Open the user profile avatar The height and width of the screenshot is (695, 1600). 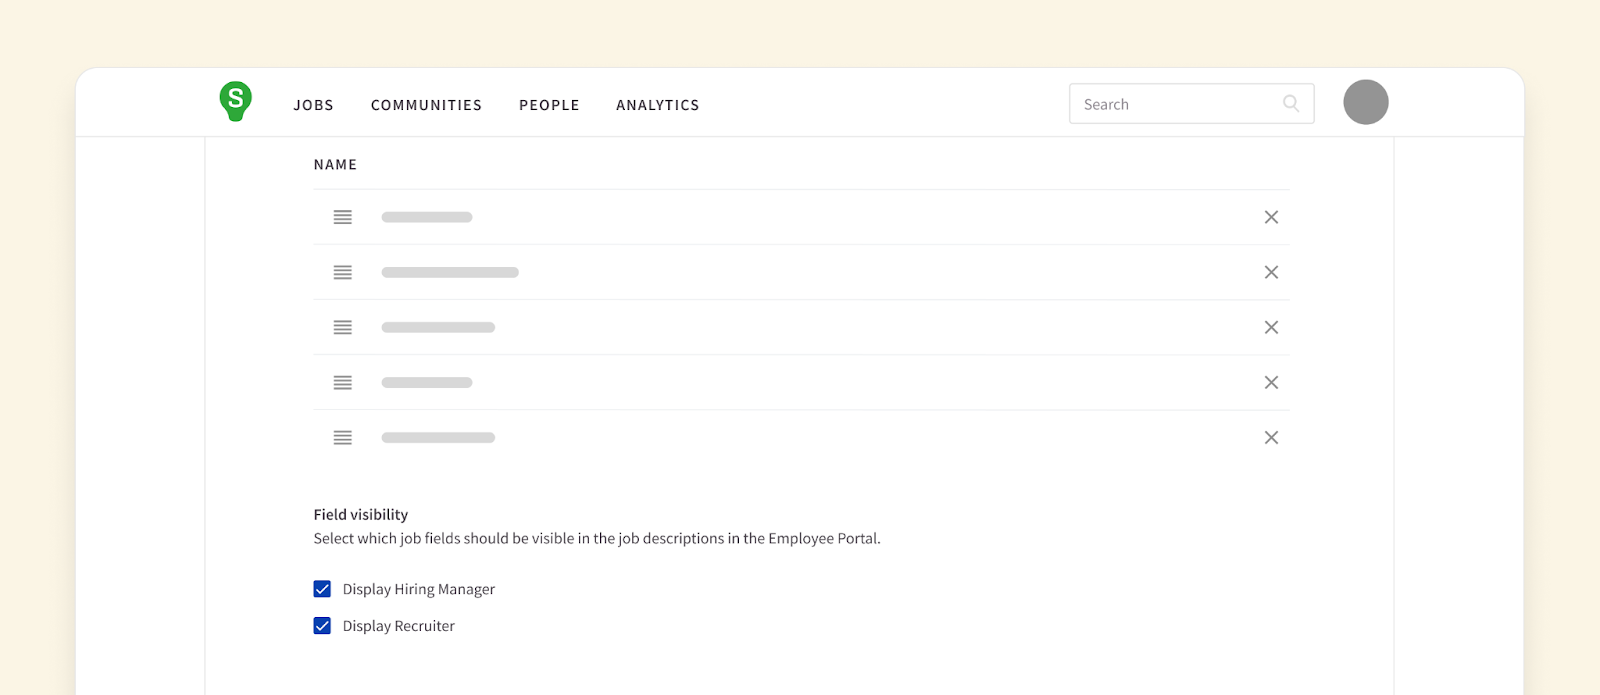tap(1365, 102)
